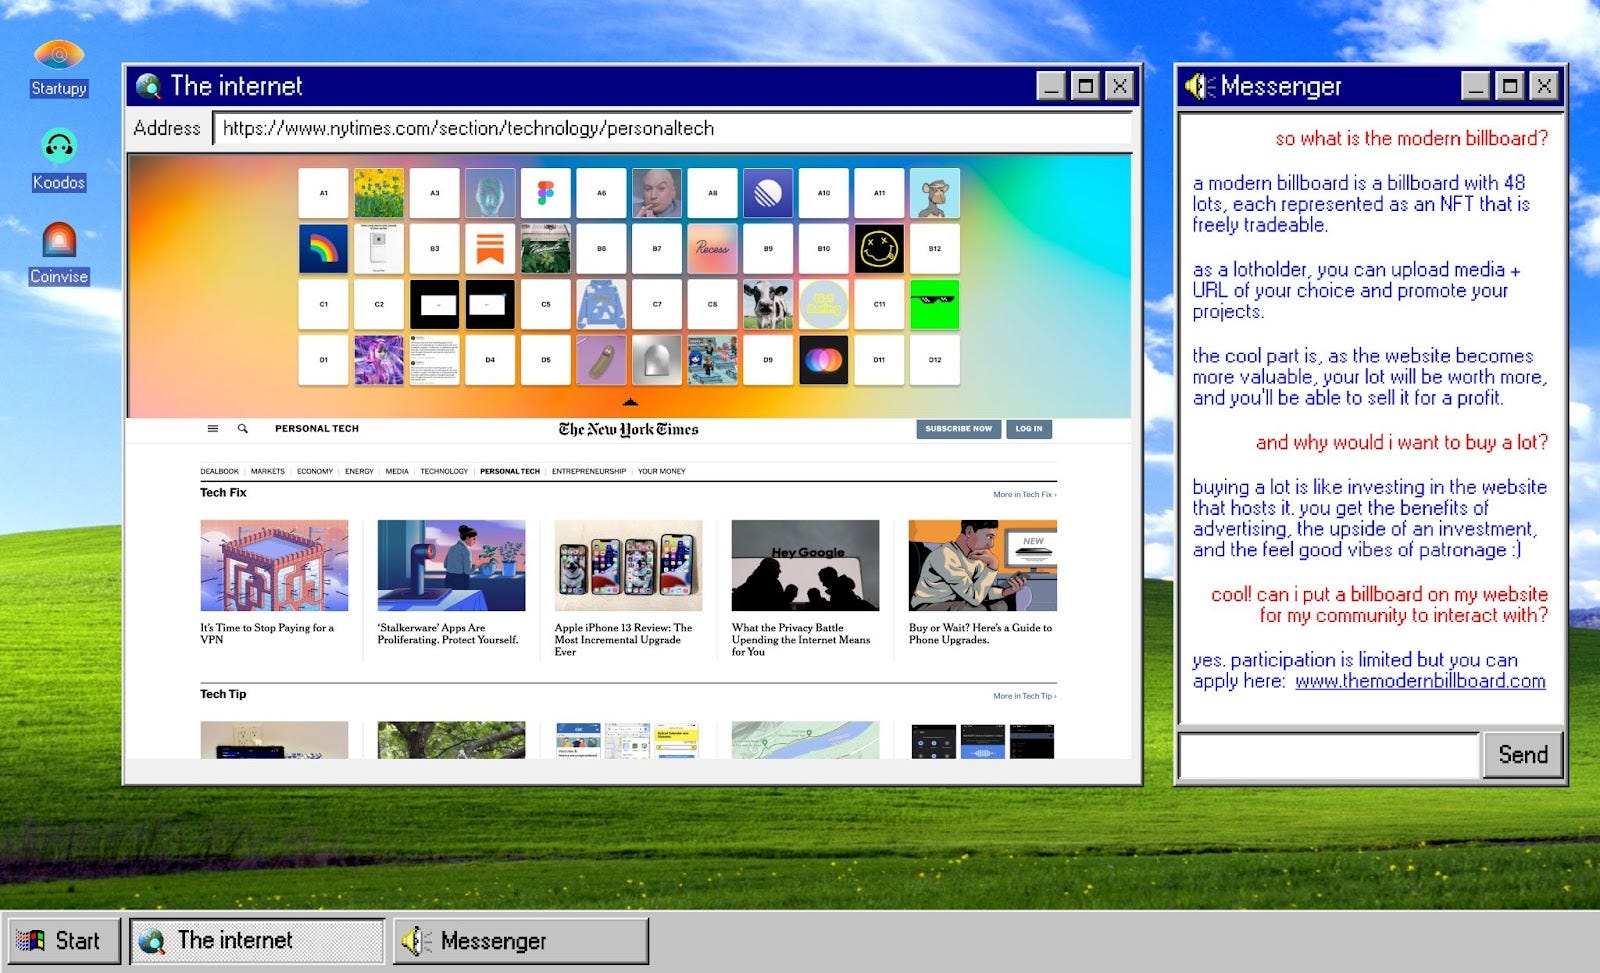Viewport: 1600px width, 973px height.
Task: Select the rainbow billboard lot
Action: coord(323,249)
